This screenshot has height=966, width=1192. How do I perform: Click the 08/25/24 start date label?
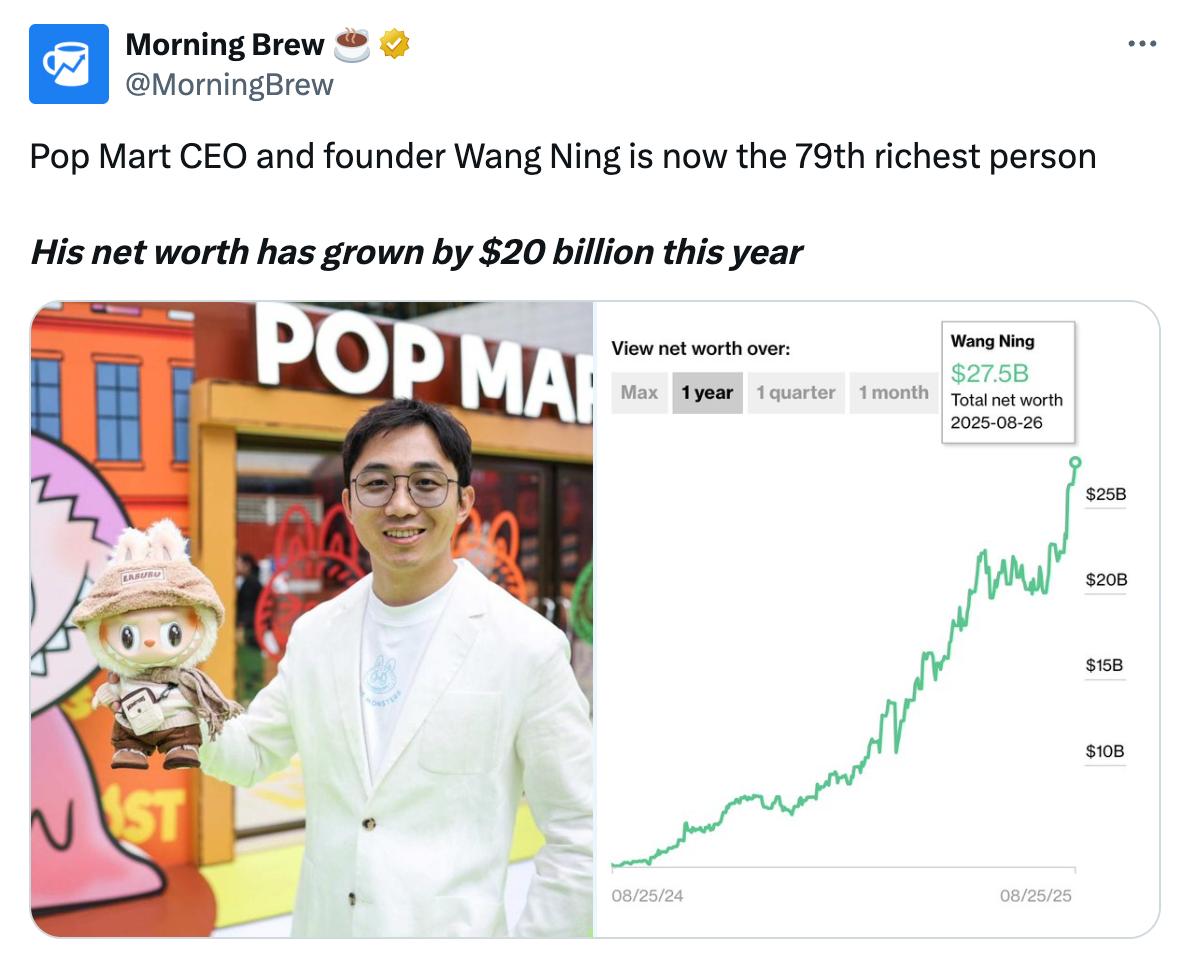coord(647,896)
